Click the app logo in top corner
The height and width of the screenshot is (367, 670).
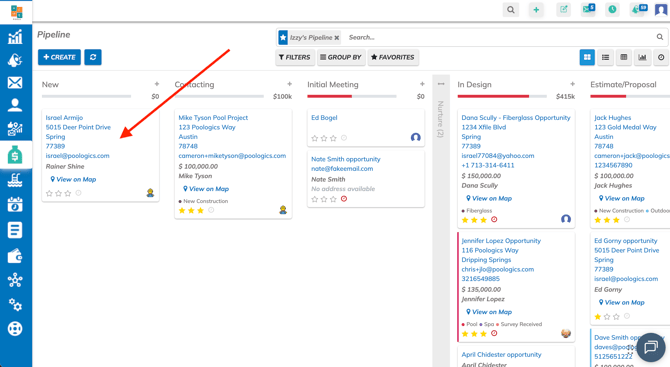(16, 12)
